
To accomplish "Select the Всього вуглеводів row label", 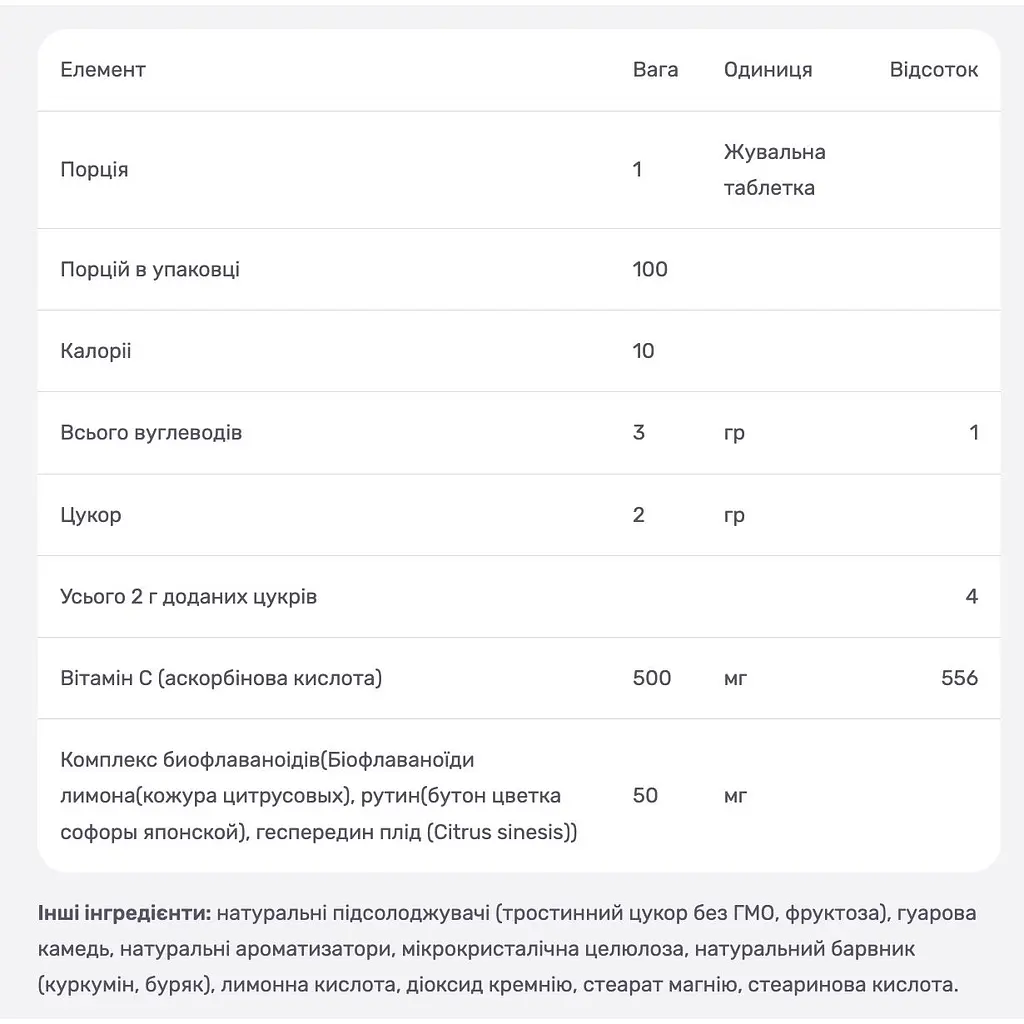I will click(x=151, y=433).
